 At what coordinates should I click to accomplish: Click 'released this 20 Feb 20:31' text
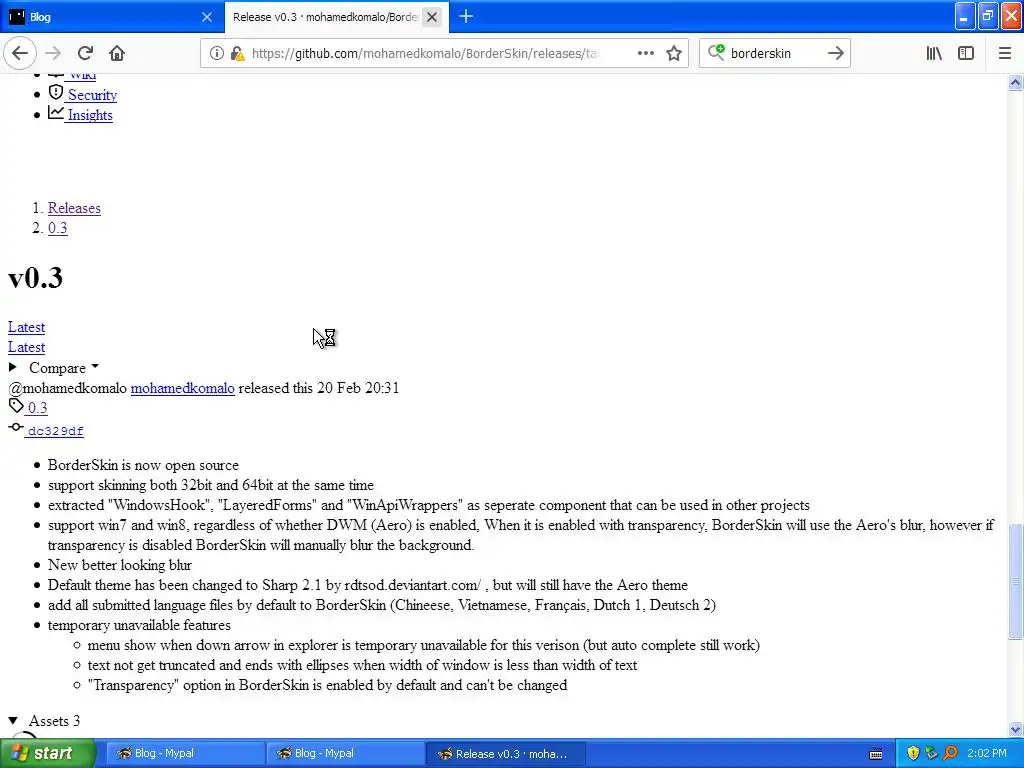(x=319, y=388)
